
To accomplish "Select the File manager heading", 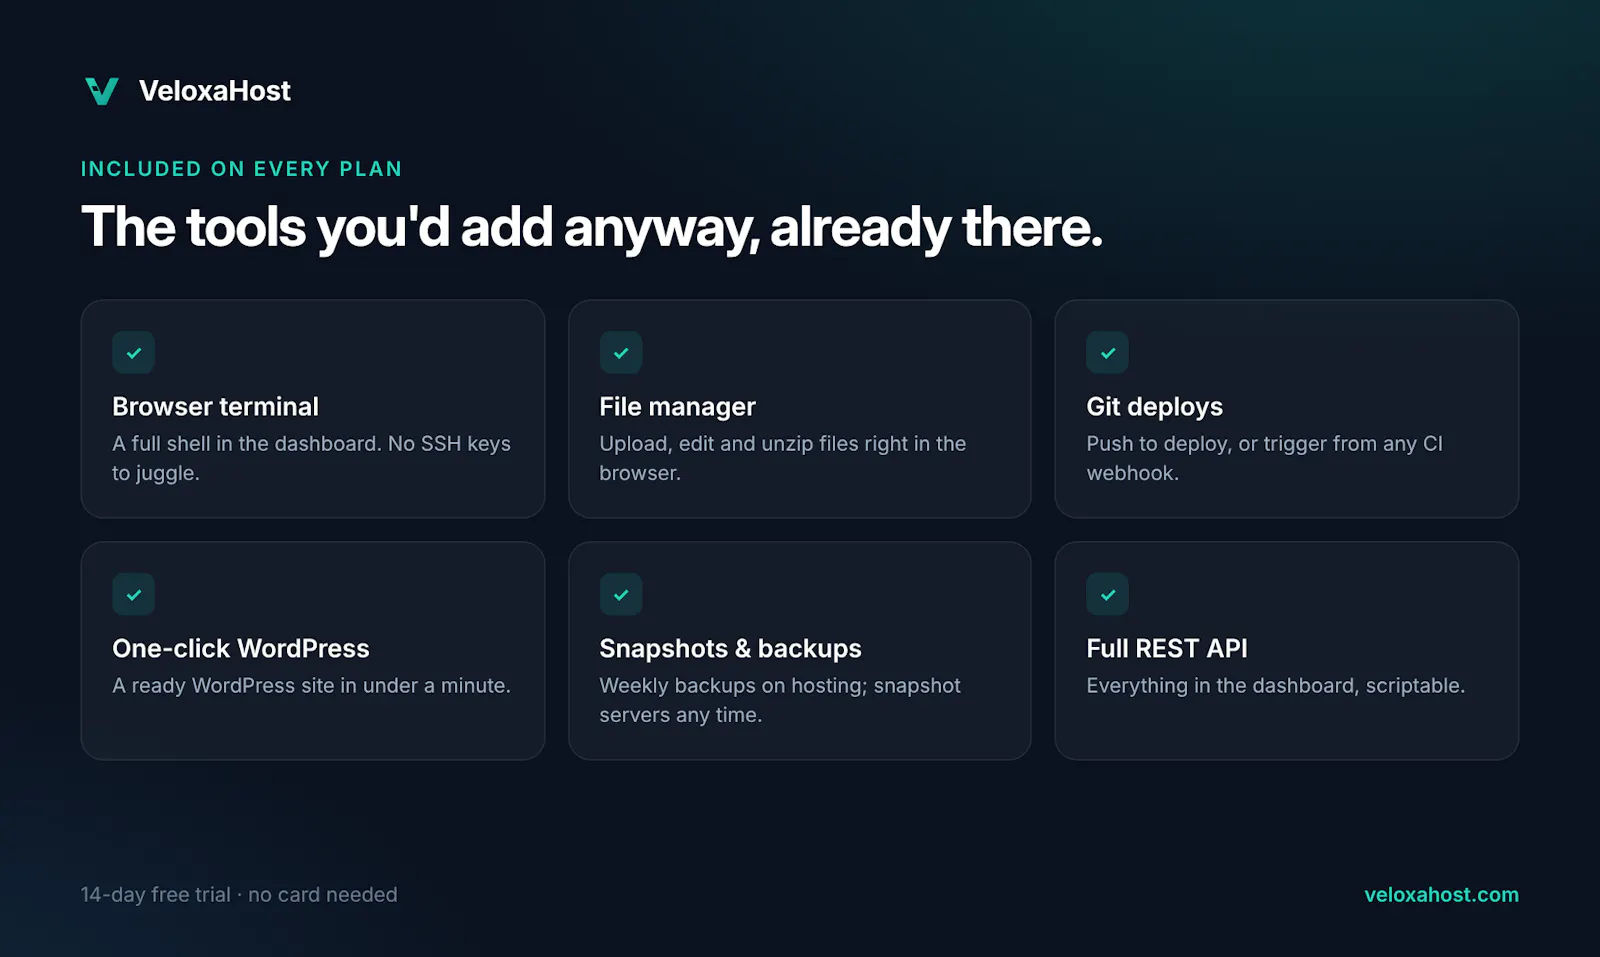I will [677, 407].
